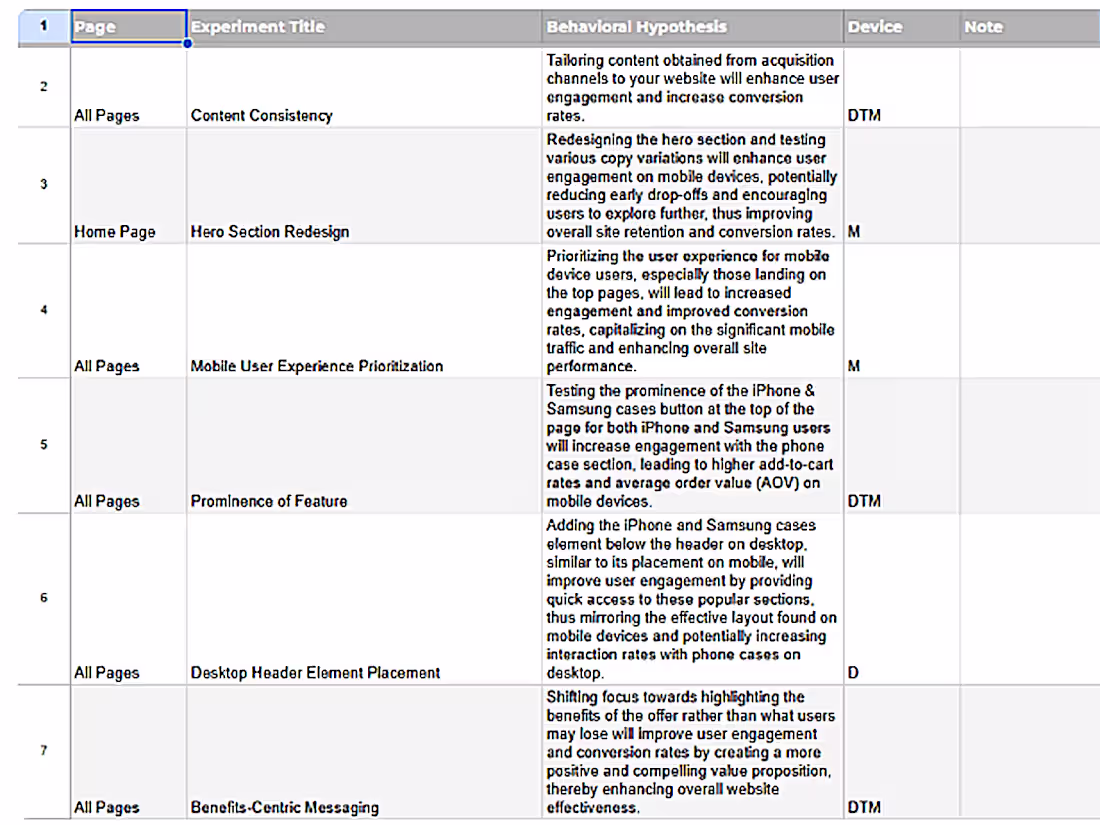Select the Prominence of Feature cell
The height and width of the screenshot is (825, 1100).
[364, 445]
